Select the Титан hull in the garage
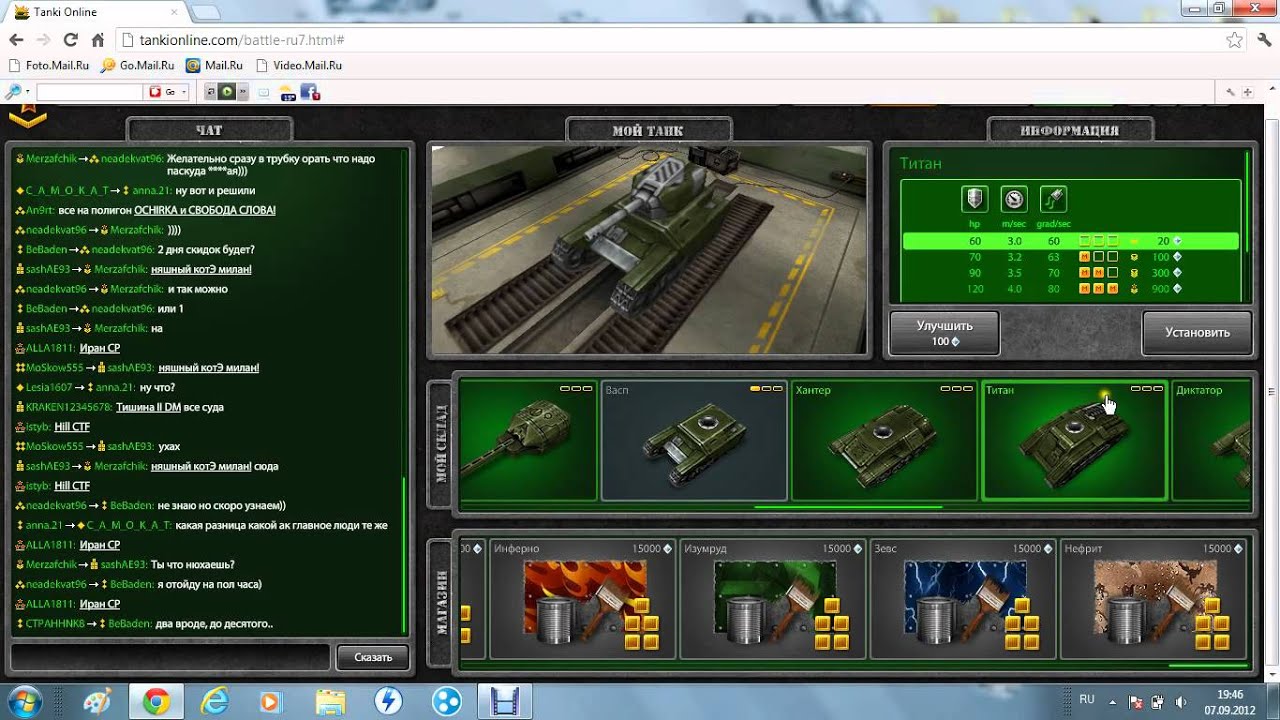1280x720 pixels. tap(1074, 440)
